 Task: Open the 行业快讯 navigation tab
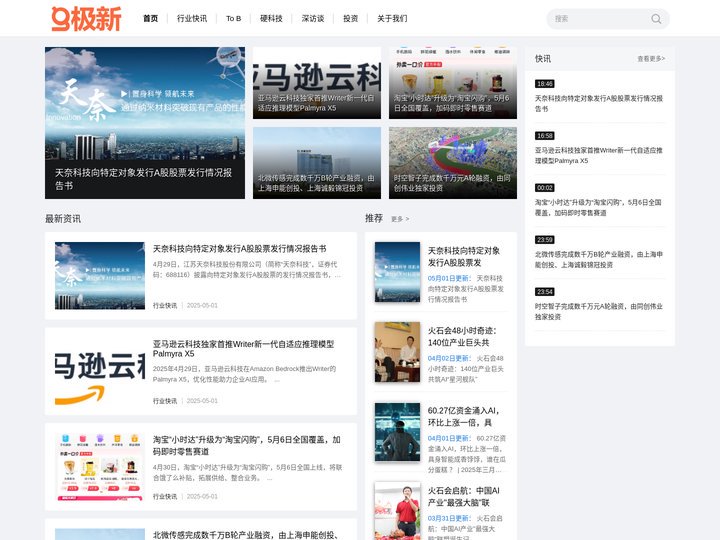[x=192, y=18]
